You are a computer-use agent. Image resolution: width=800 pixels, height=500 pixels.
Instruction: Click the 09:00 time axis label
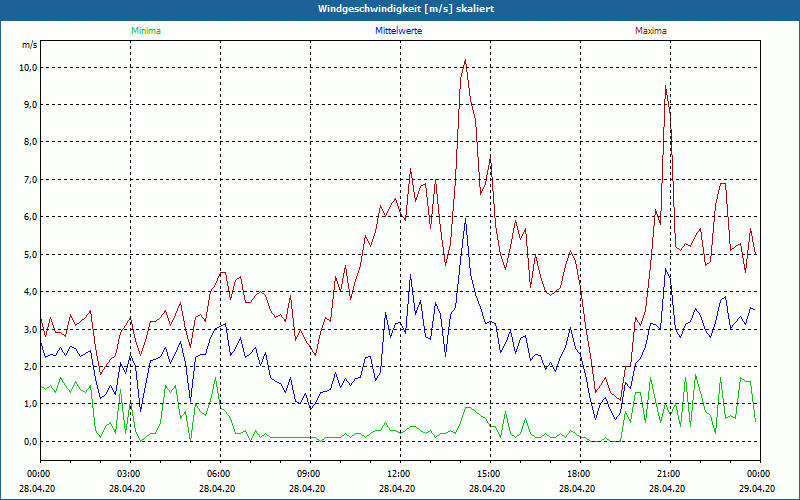click(x=310, y=474)
